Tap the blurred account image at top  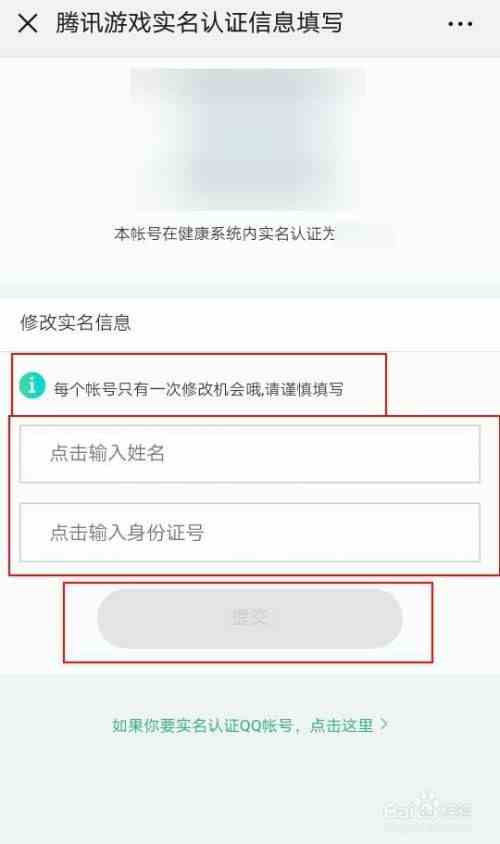(249, 139)
